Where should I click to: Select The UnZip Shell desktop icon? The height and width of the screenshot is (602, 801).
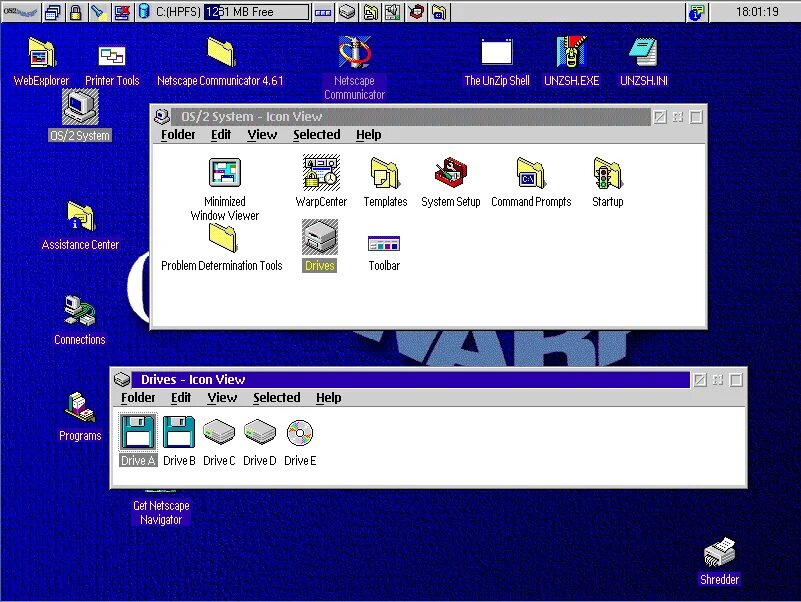coord(497,62)
